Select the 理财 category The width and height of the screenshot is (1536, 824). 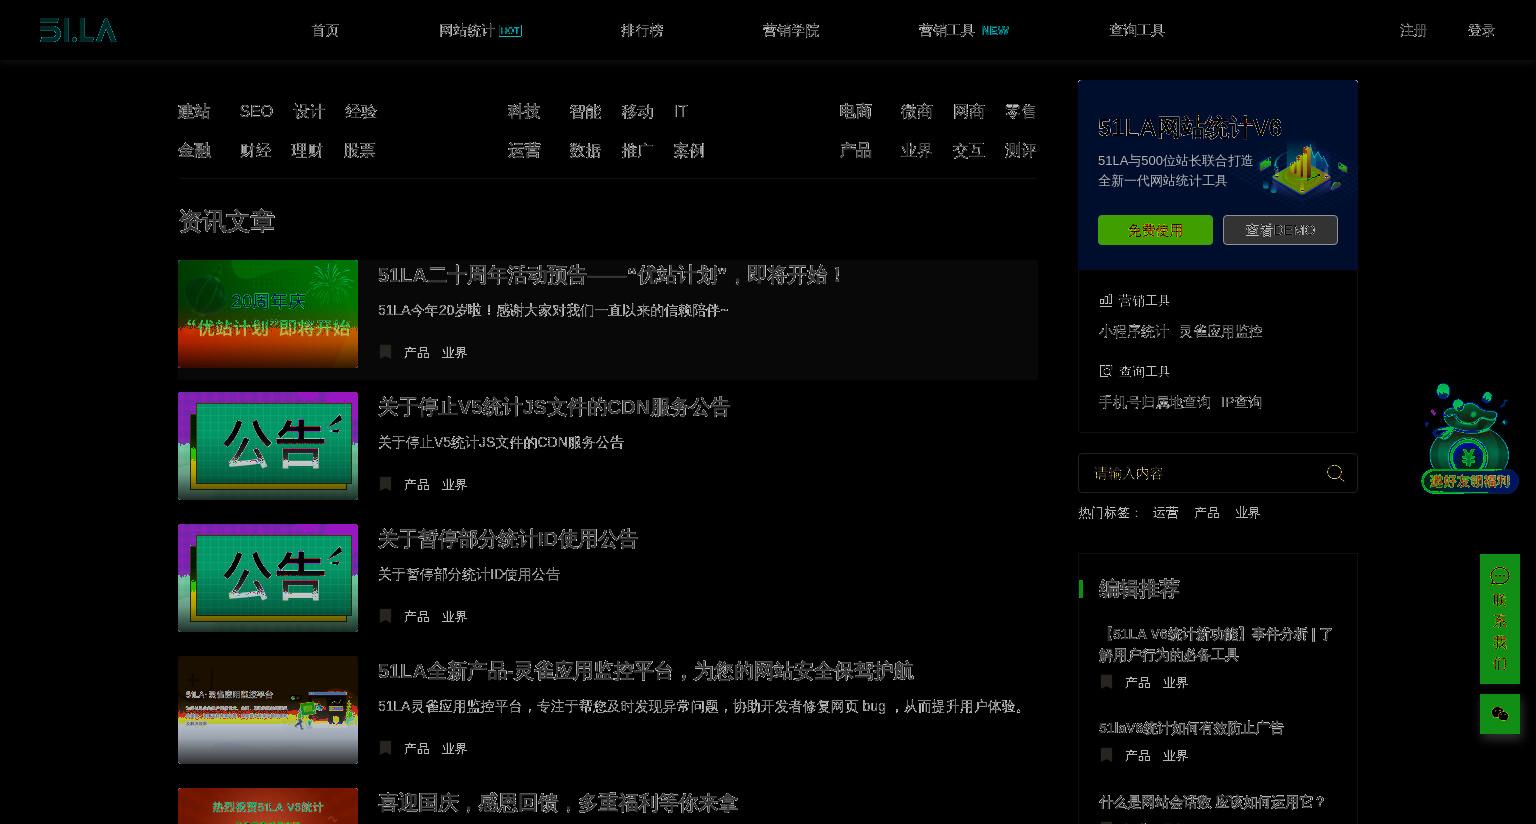point(307,150)
